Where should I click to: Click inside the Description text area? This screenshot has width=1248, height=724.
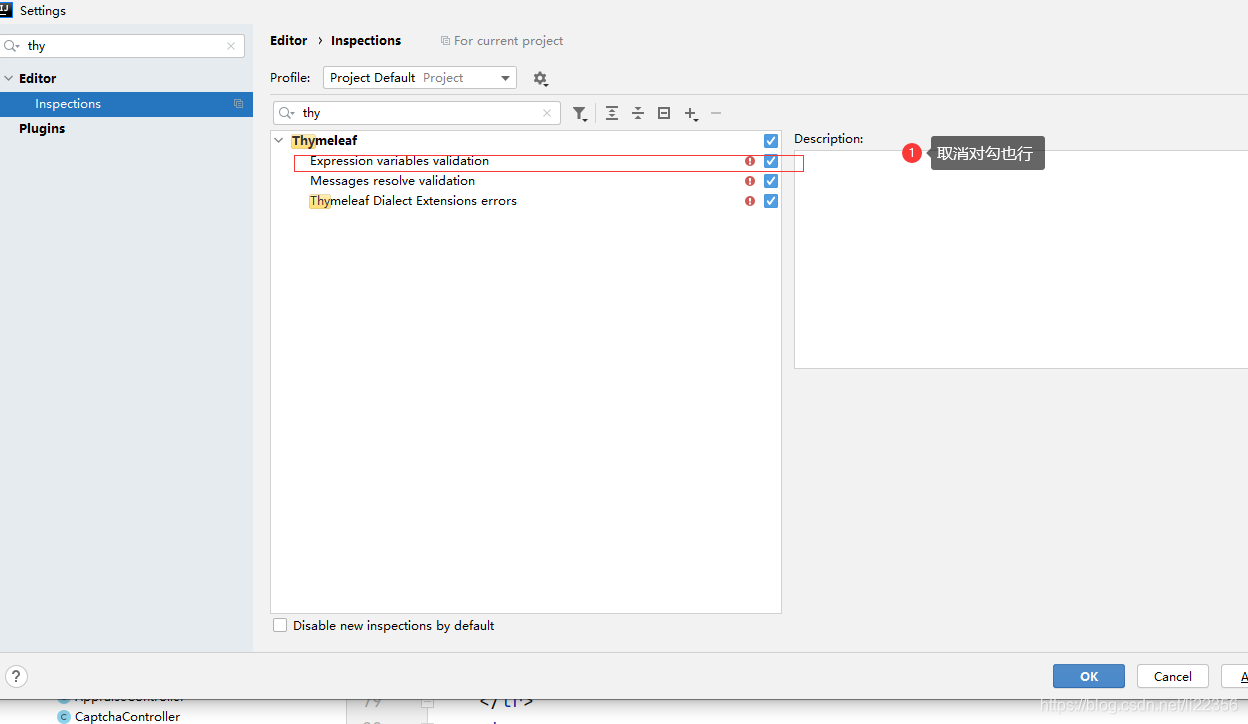click(1021, 260)
